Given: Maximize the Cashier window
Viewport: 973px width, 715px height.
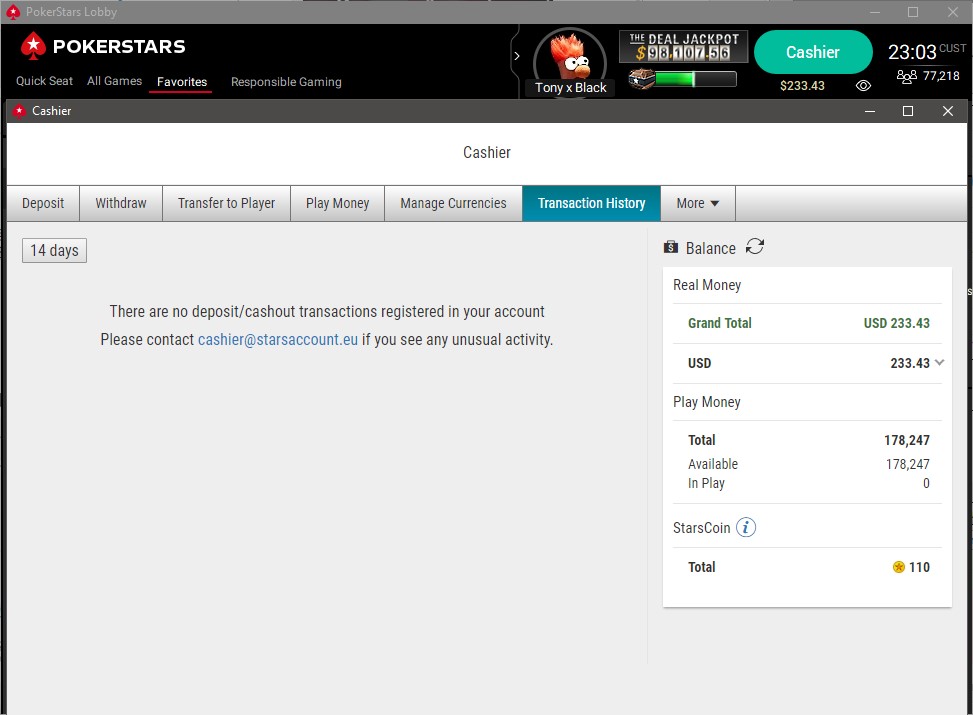Looking at the screenshot, I should pos(908,111).
